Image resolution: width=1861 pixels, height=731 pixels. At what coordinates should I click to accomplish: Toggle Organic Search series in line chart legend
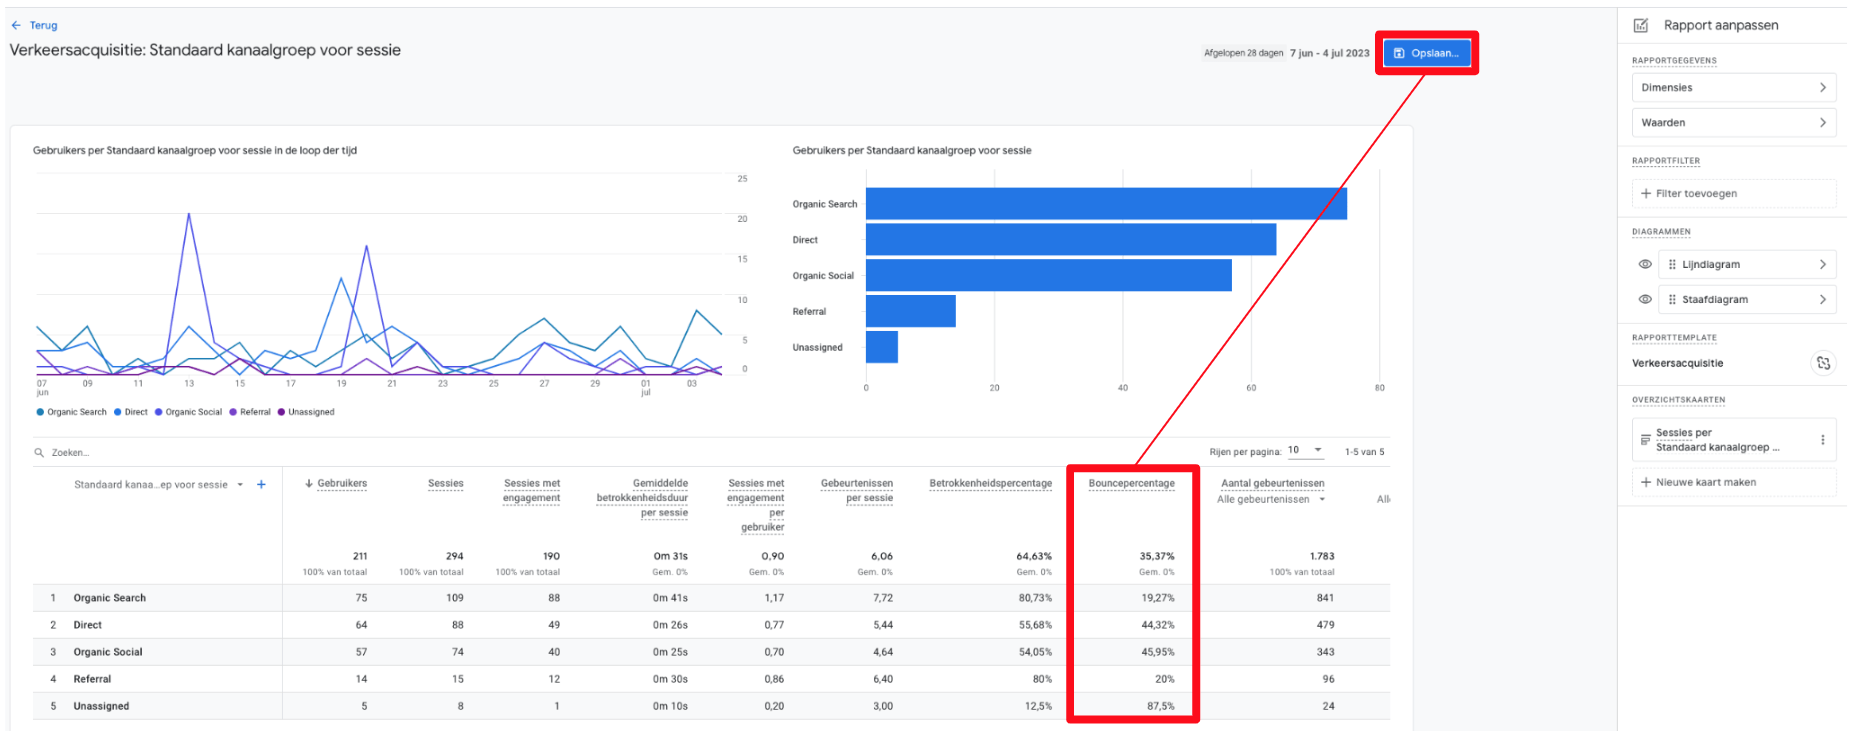coord(71,412)
